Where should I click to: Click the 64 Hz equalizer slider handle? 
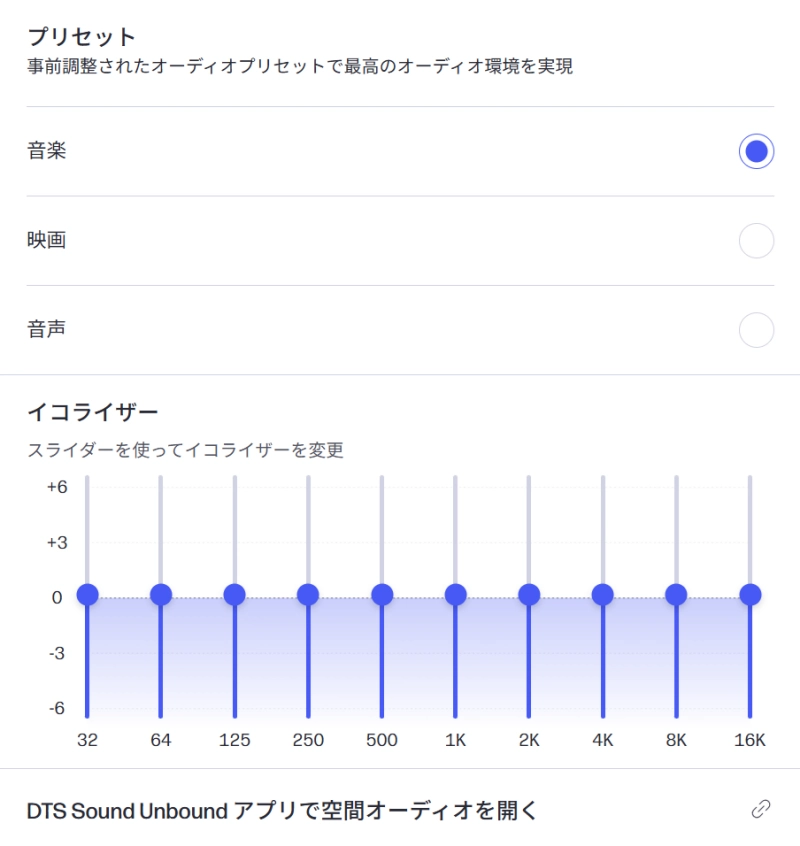point(161,594)
